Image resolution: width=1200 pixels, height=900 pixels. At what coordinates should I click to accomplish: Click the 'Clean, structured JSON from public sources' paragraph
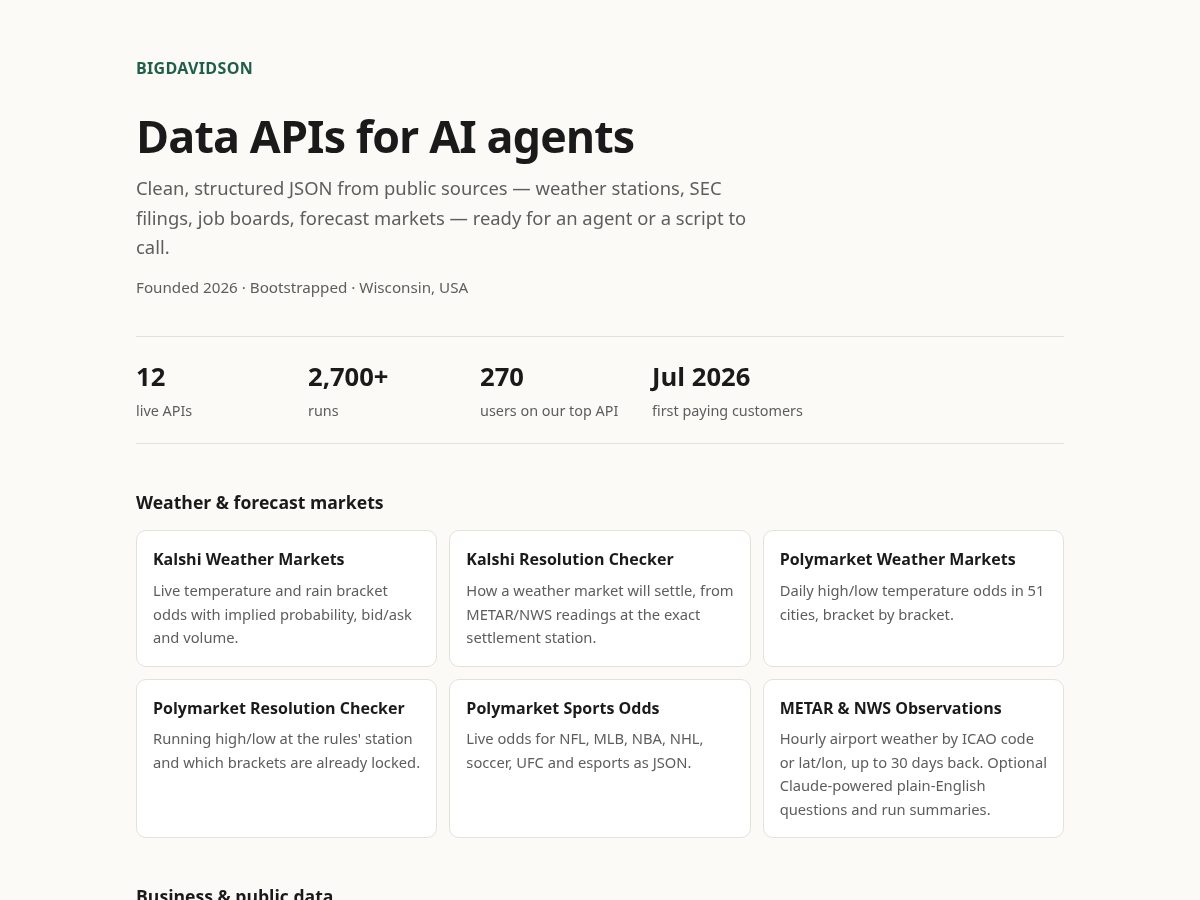pyautogui.click(x=441, y=218)
